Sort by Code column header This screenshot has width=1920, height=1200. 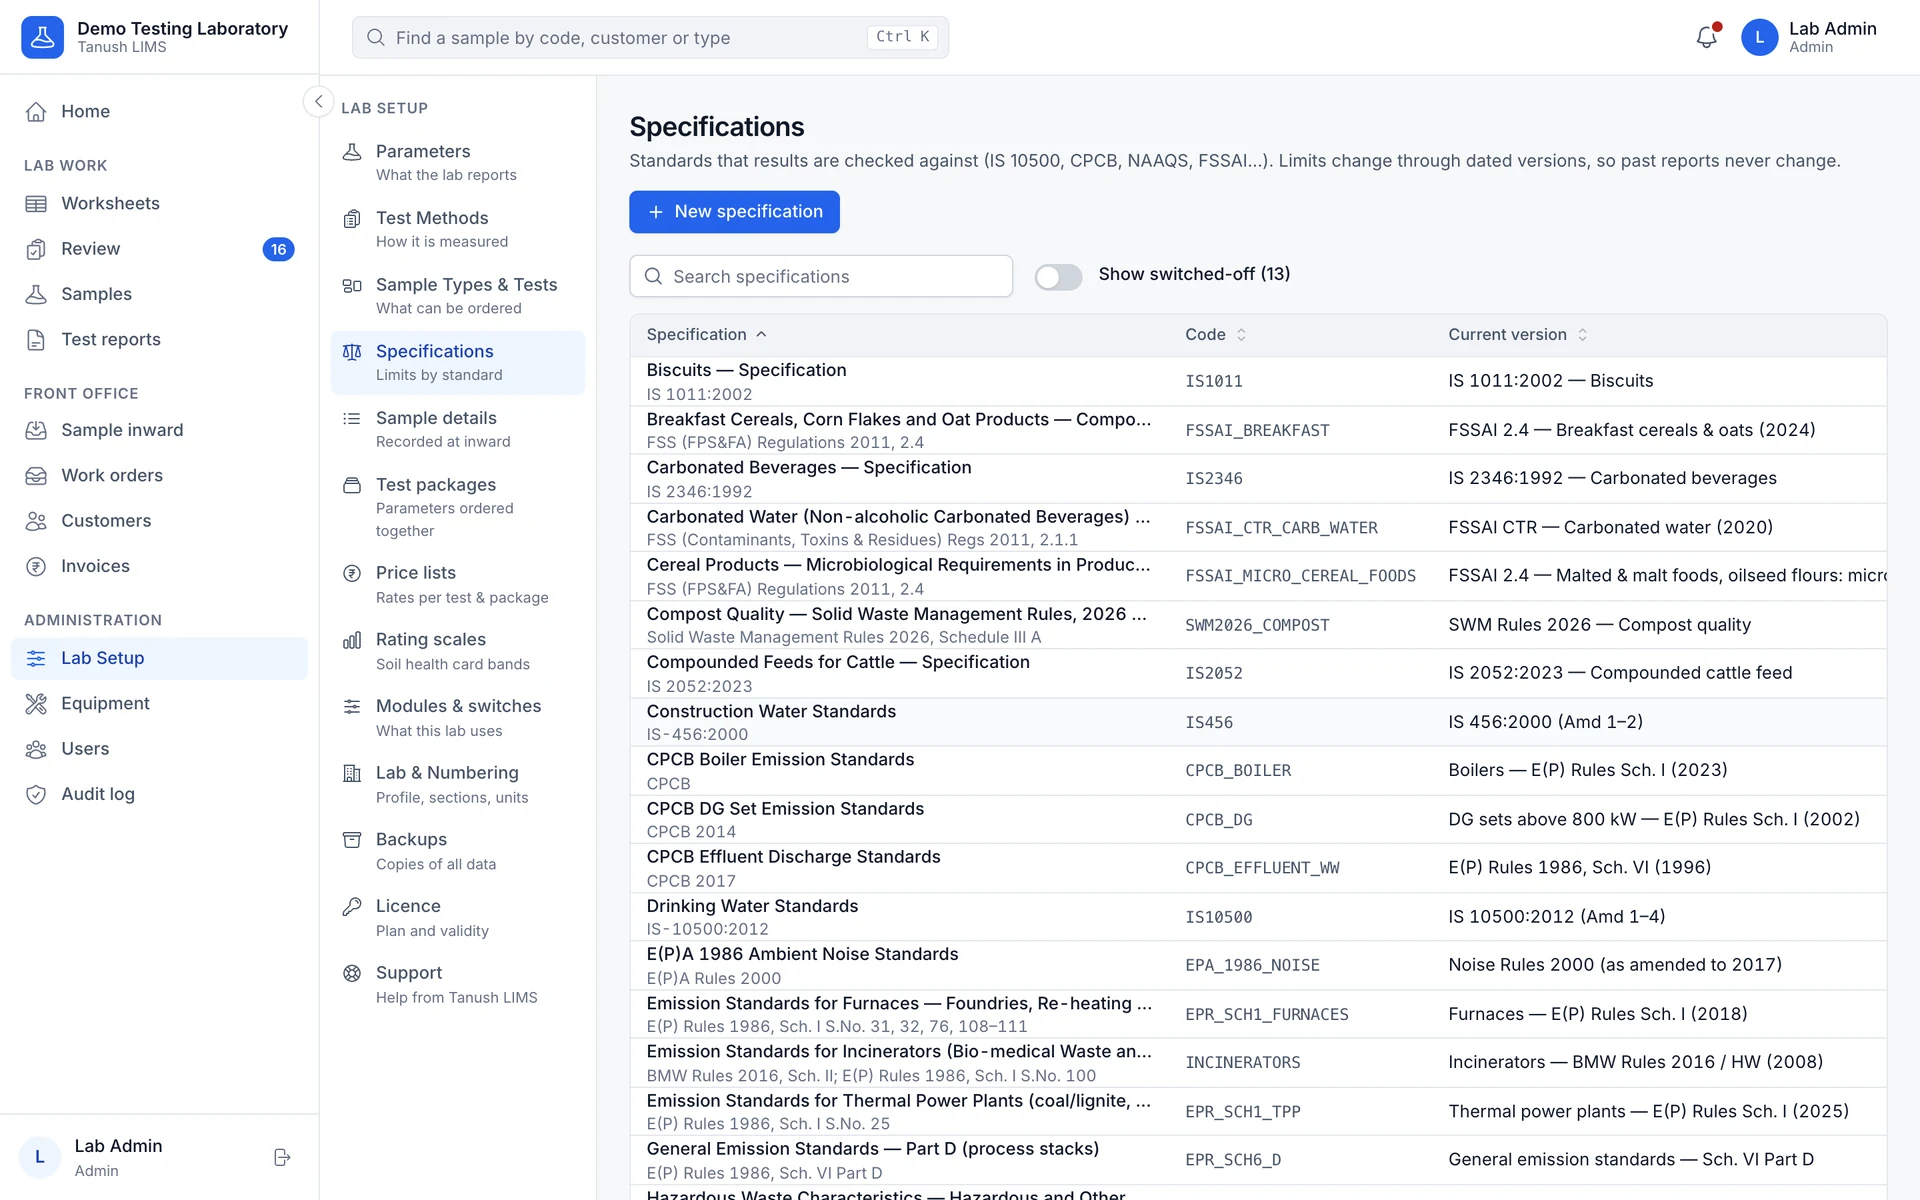tap(1216, 335)
